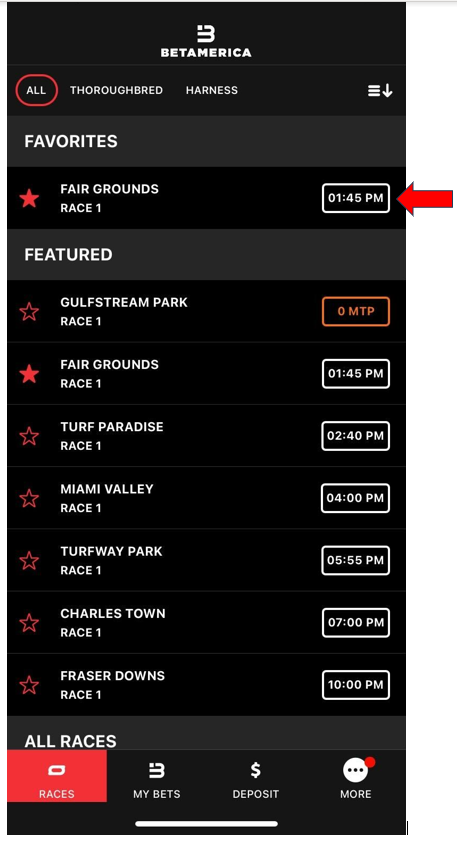Unfavorite Fair Grounds in Favorites section
The image size is (457, 841).
tap(29, 198)
